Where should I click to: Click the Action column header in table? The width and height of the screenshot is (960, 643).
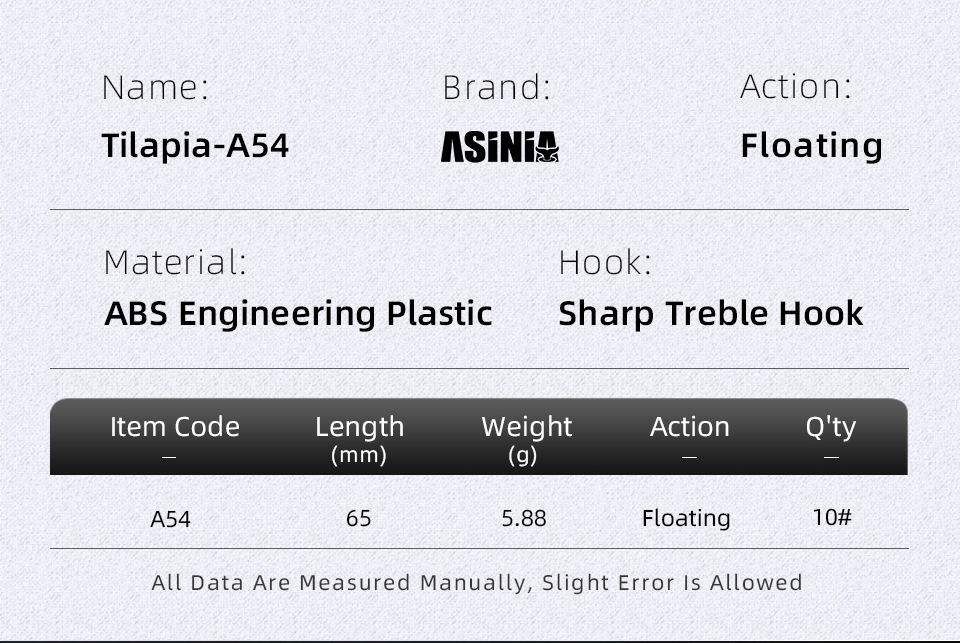coord(689,427)
